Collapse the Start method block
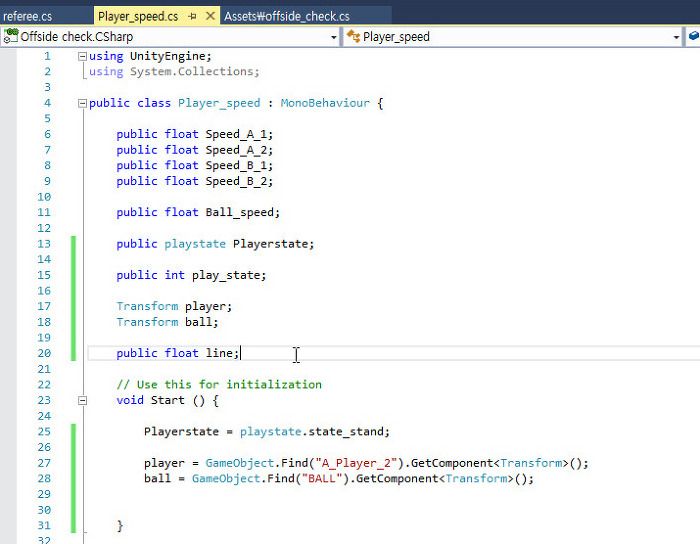Screen dimensions: 700x544 pyautogui.click(x=82, y=401)
